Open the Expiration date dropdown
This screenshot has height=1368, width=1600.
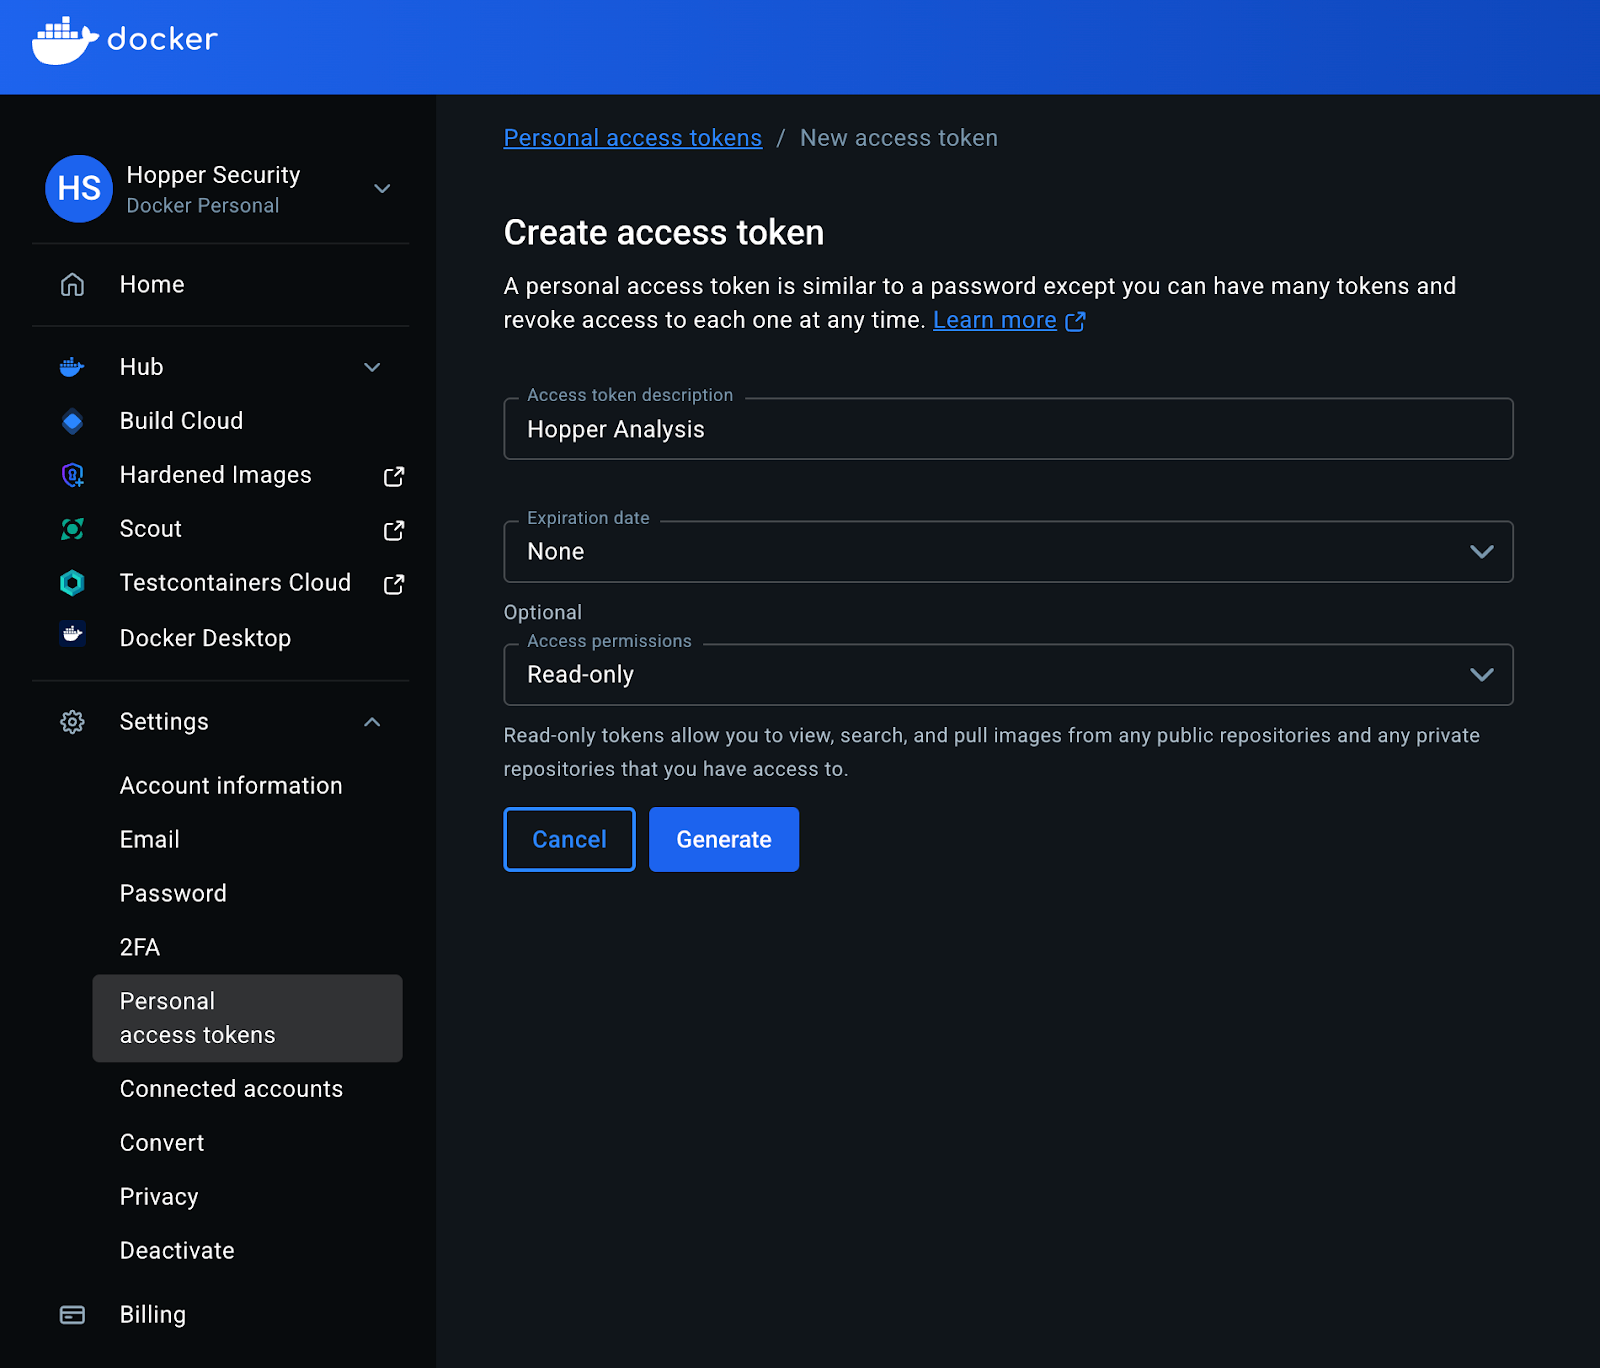(x=1008, y=552)
